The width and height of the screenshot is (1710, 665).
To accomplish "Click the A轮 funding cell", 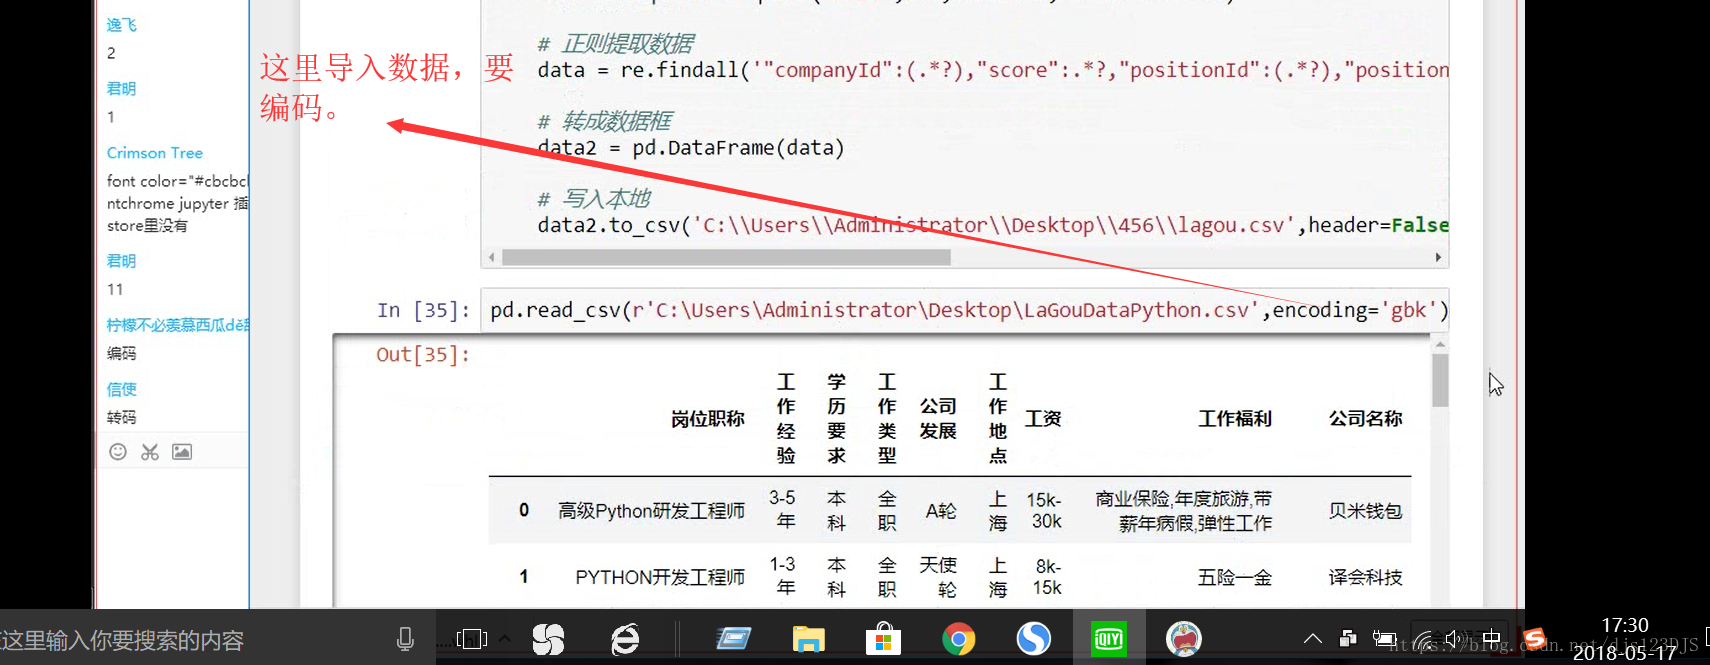I will (x=941, y=511).
